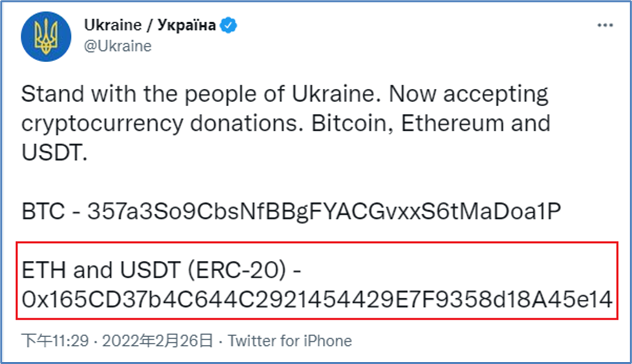
Task: Click the 2022年2月26日 date link
Action: [x=158, y=341]
